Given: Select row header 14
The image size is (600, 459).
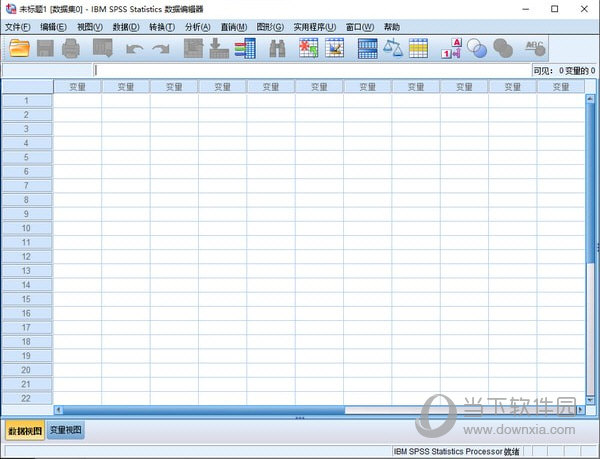Looking at the screenshot, I should click(27, 285).
